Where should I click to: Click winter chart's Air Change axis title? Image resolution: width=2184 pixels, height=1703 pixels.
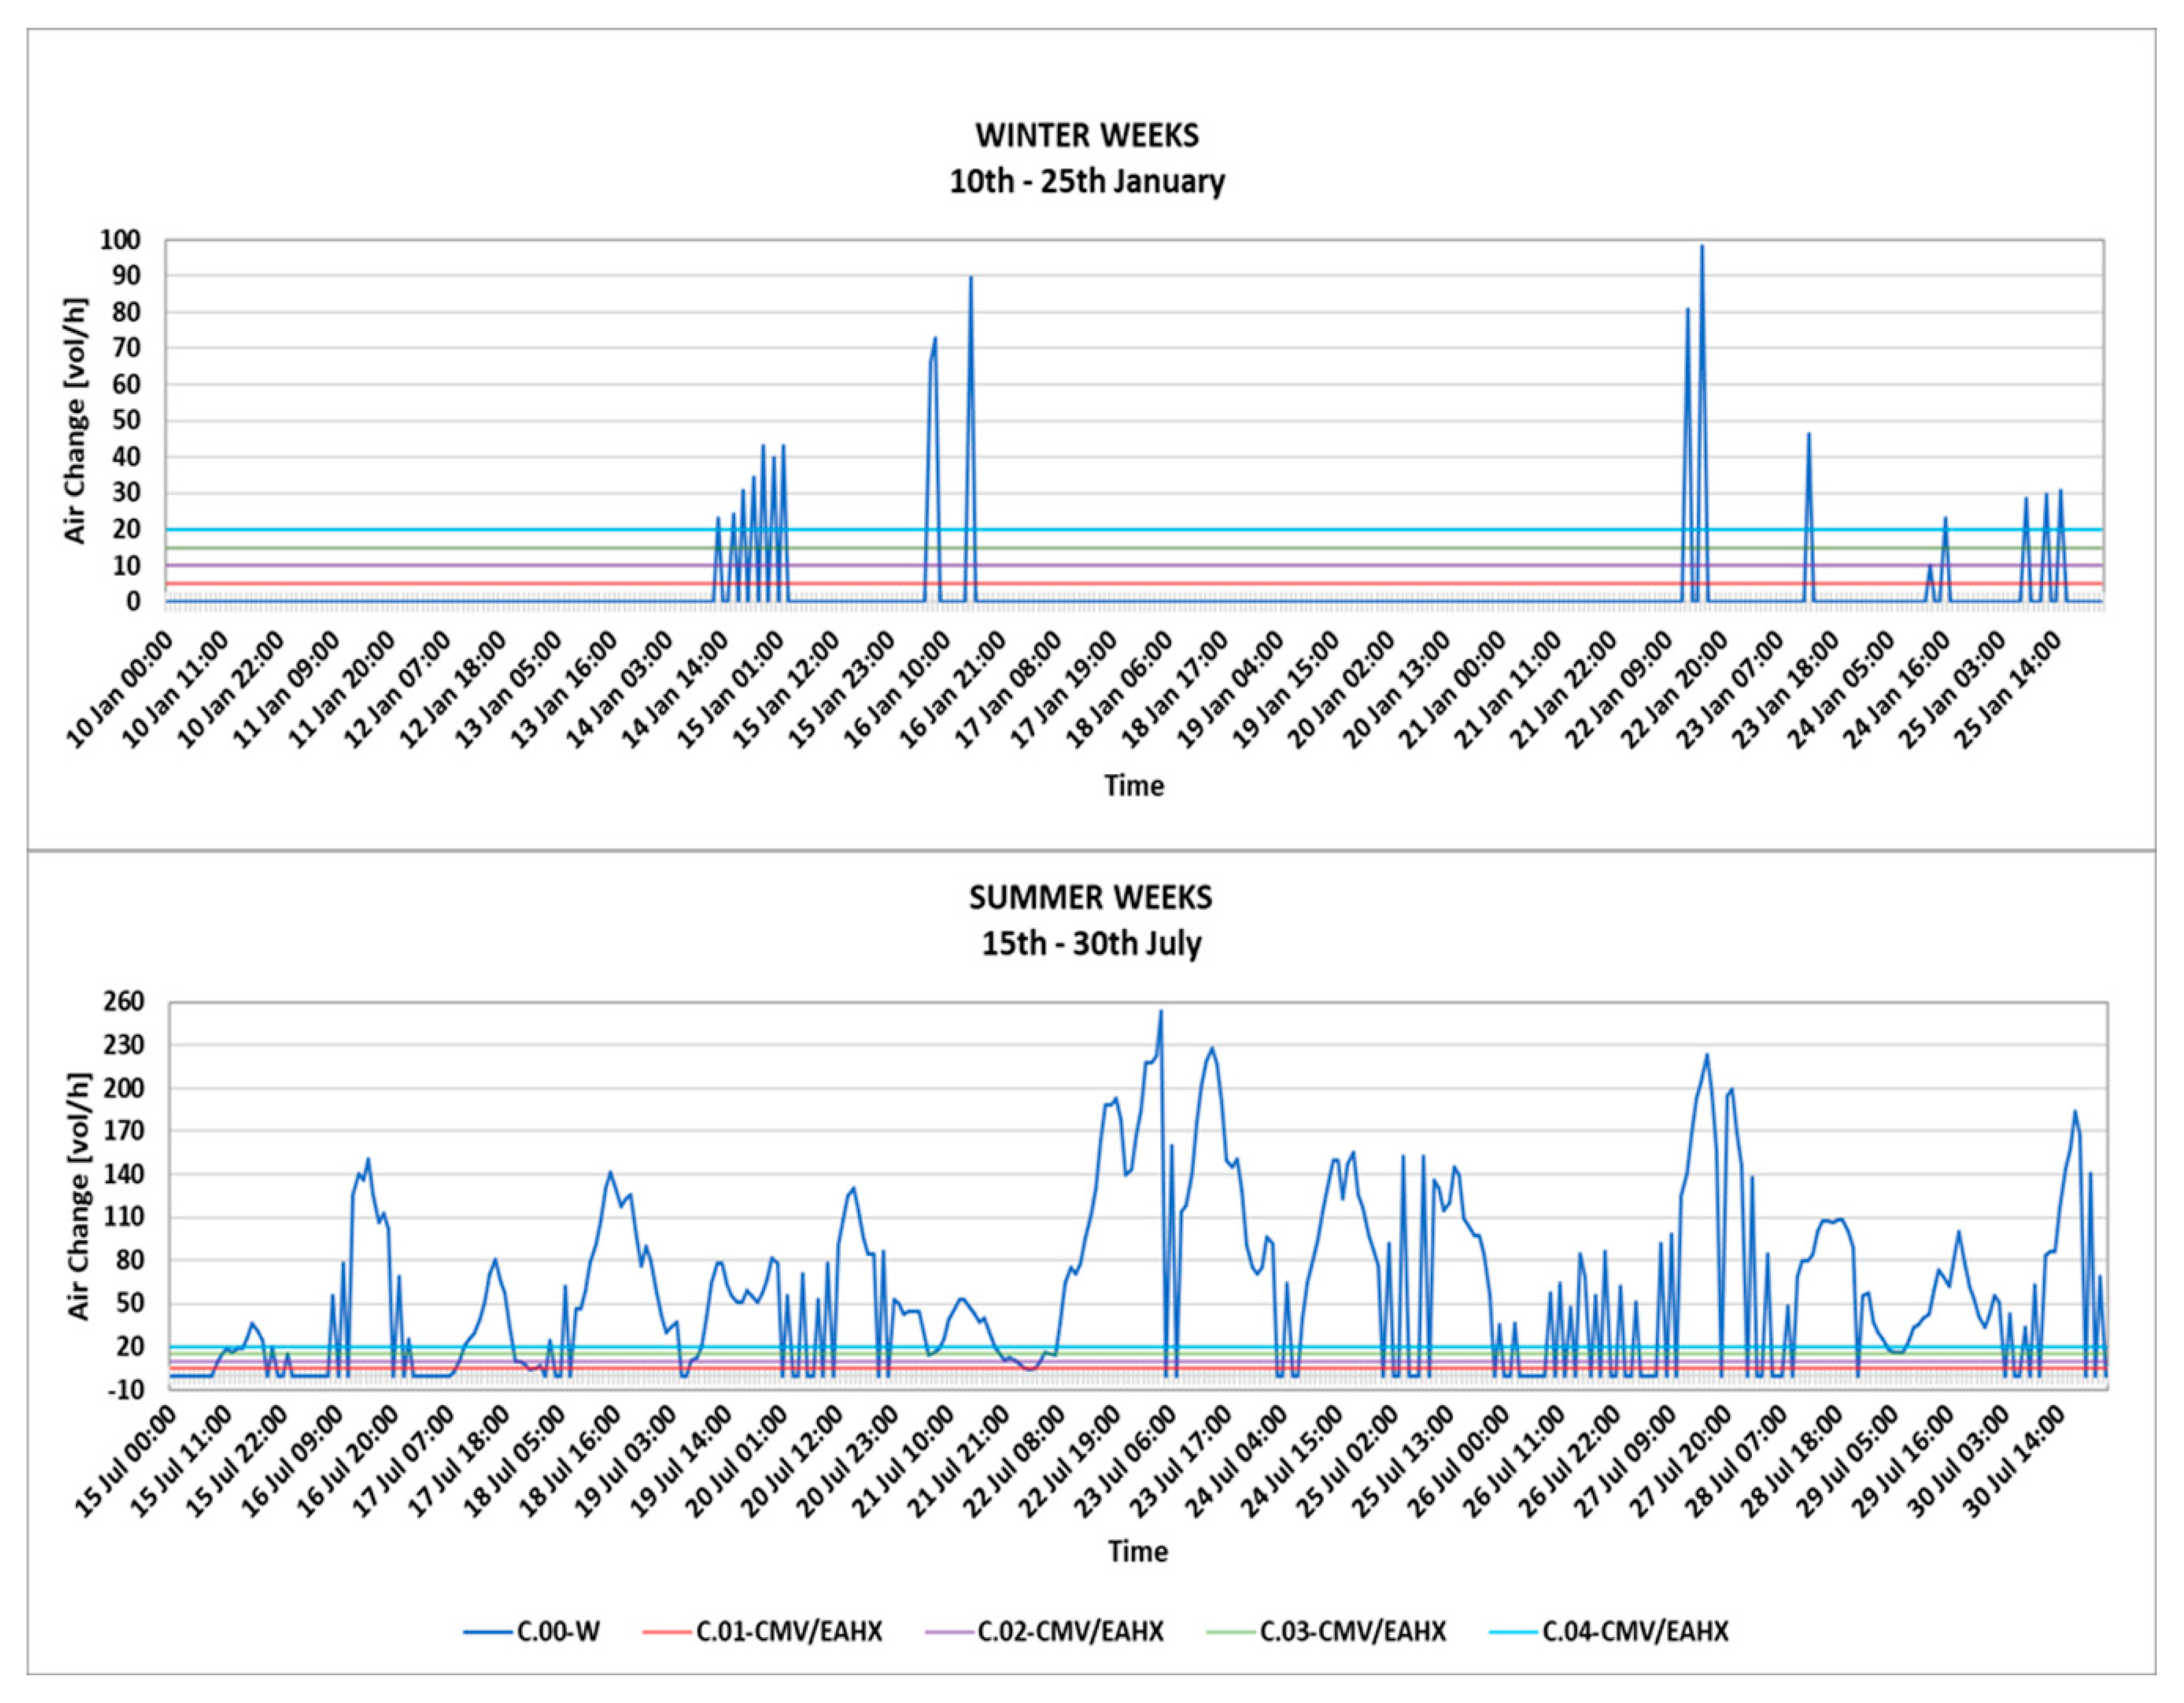click(76, 420)
